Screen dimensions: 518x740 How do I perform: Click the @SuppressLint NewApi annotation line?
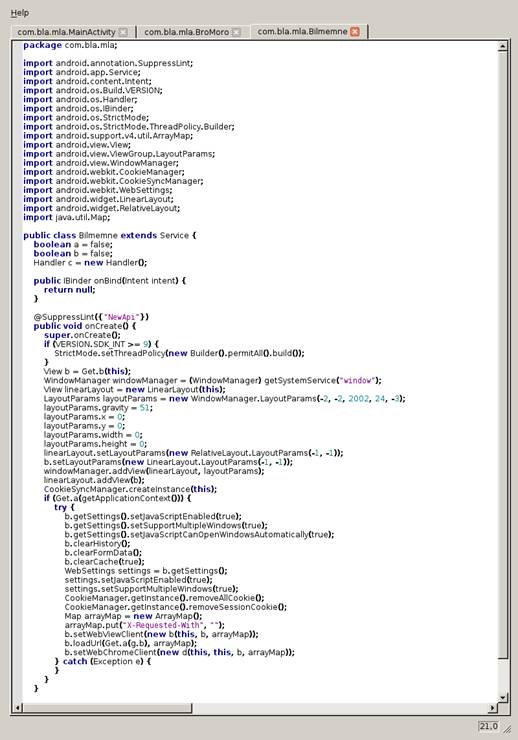[91, 317]
